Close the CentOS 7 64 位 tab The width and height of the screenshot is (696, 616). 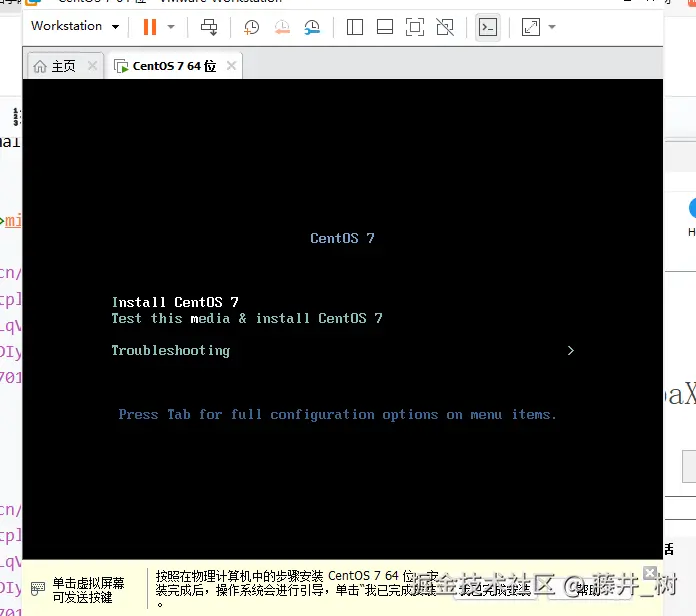(x=231, y=66)
